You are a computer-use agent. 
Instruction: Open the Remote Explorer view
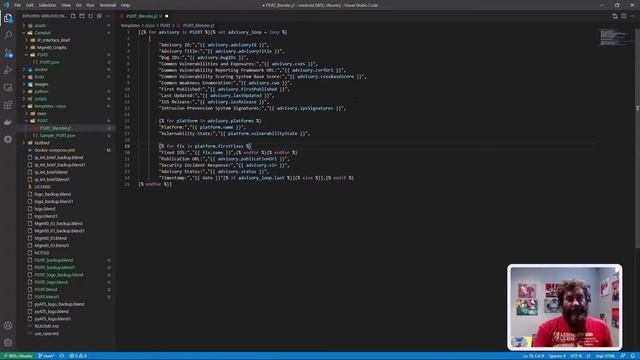(x=8, y=88)
